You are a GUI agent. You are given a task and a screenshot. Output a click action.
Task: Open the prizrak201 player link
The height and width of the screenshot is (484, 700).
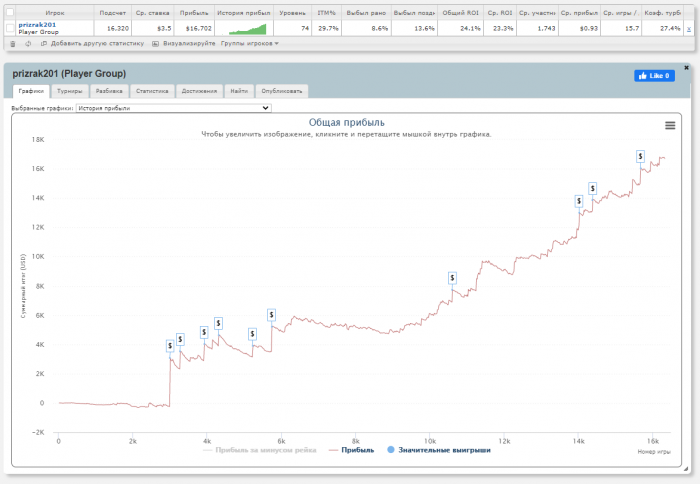[x=37, y=25]
